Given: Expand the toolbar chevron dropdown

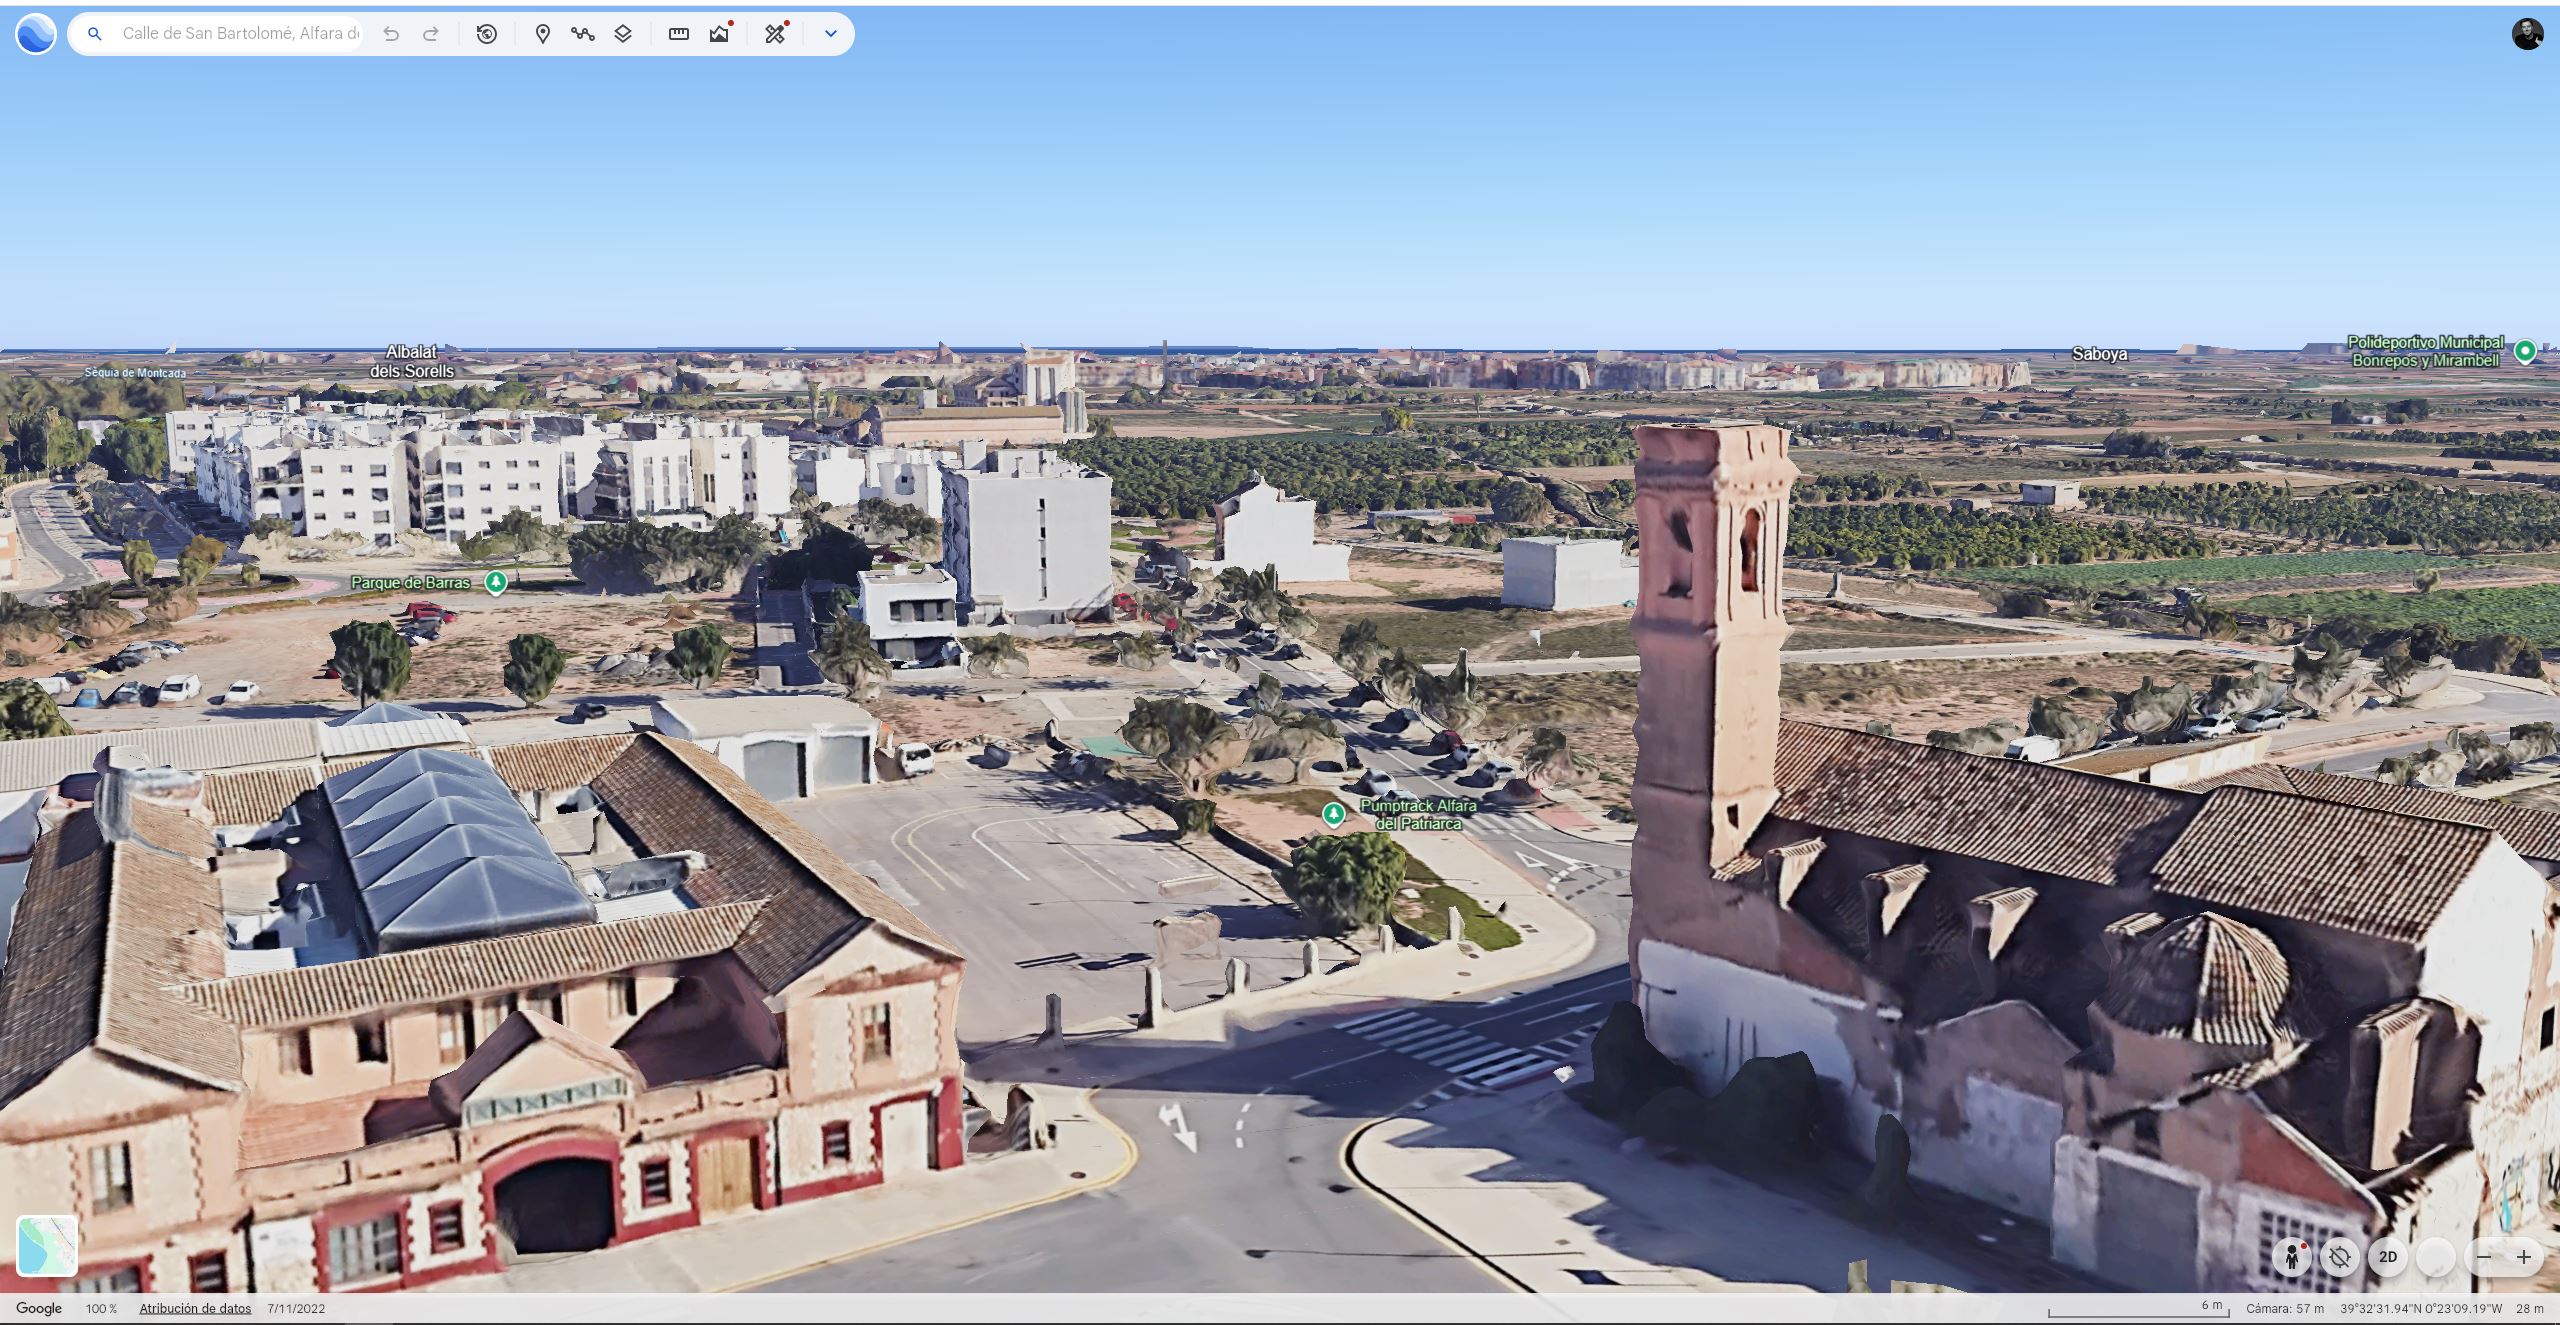Looking at the screenshot, I should [830, 34].
